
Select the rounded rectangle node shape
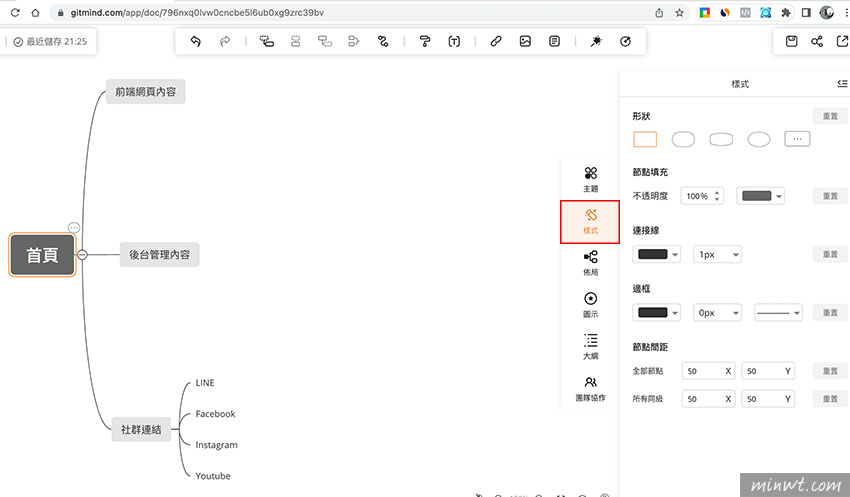point(683,139)
